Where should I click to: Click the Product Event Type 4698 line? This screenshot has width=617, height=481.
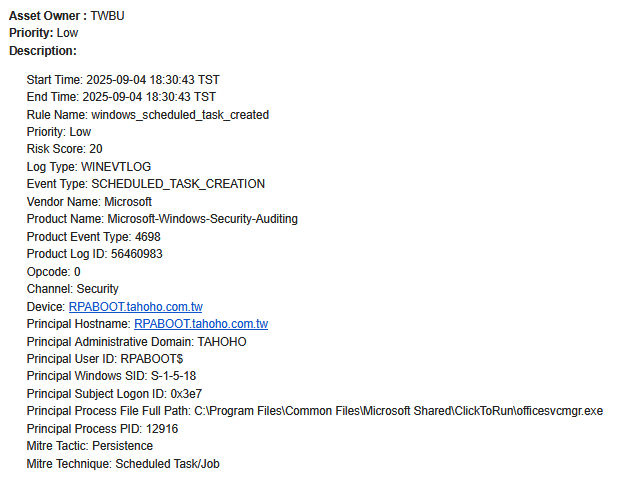93,237
